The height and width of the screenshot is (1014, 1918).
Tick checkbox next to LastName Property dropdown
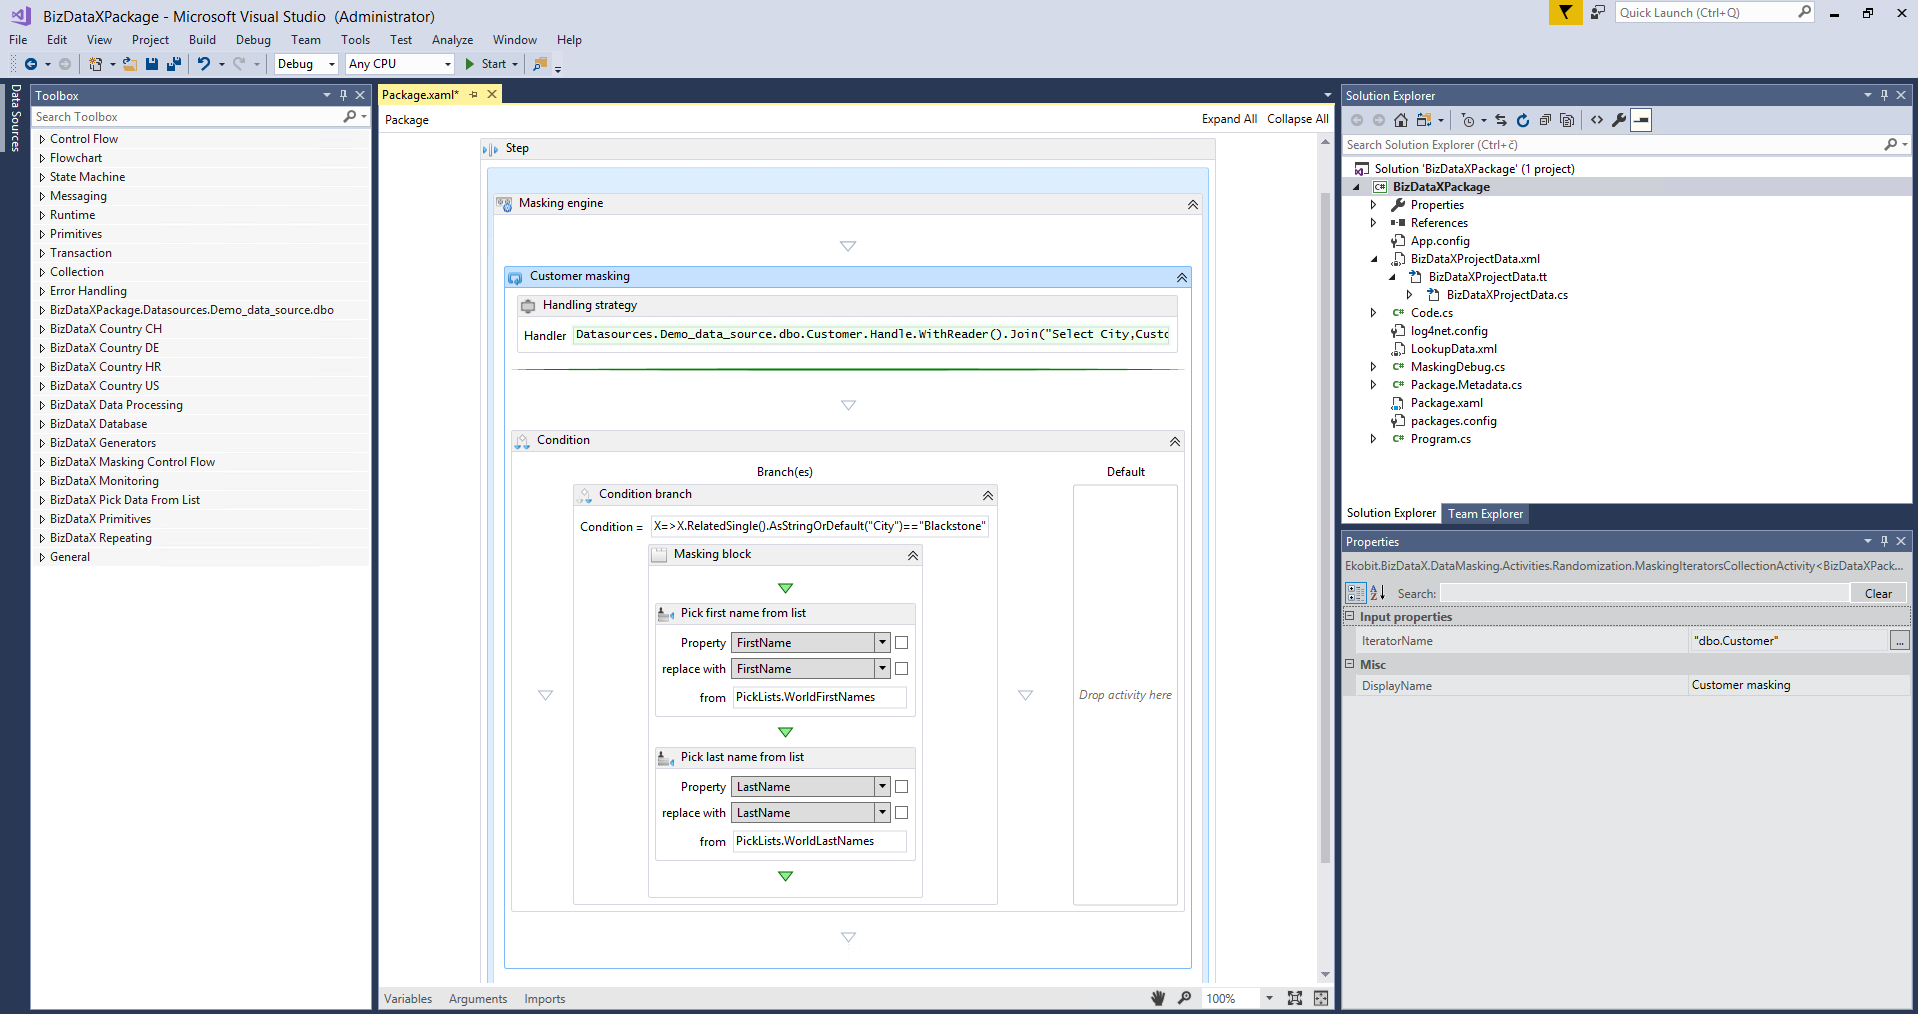(901, 787)
